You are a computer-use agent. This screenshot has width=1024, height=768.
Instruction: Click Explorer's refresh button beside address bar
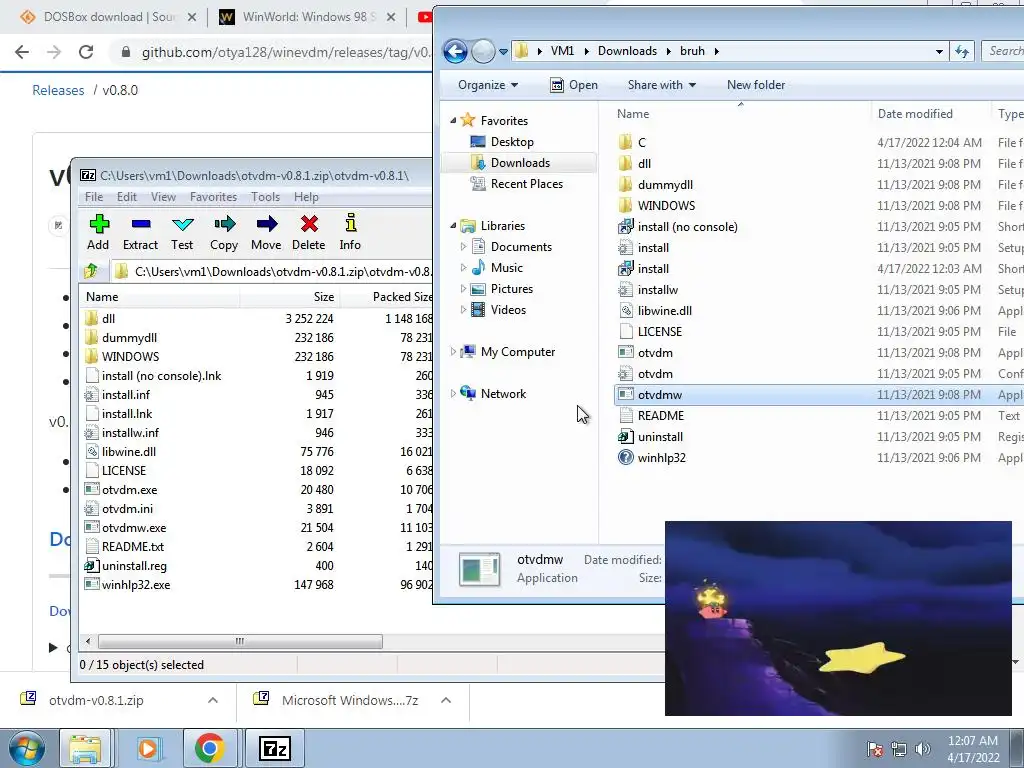(961, 51)
